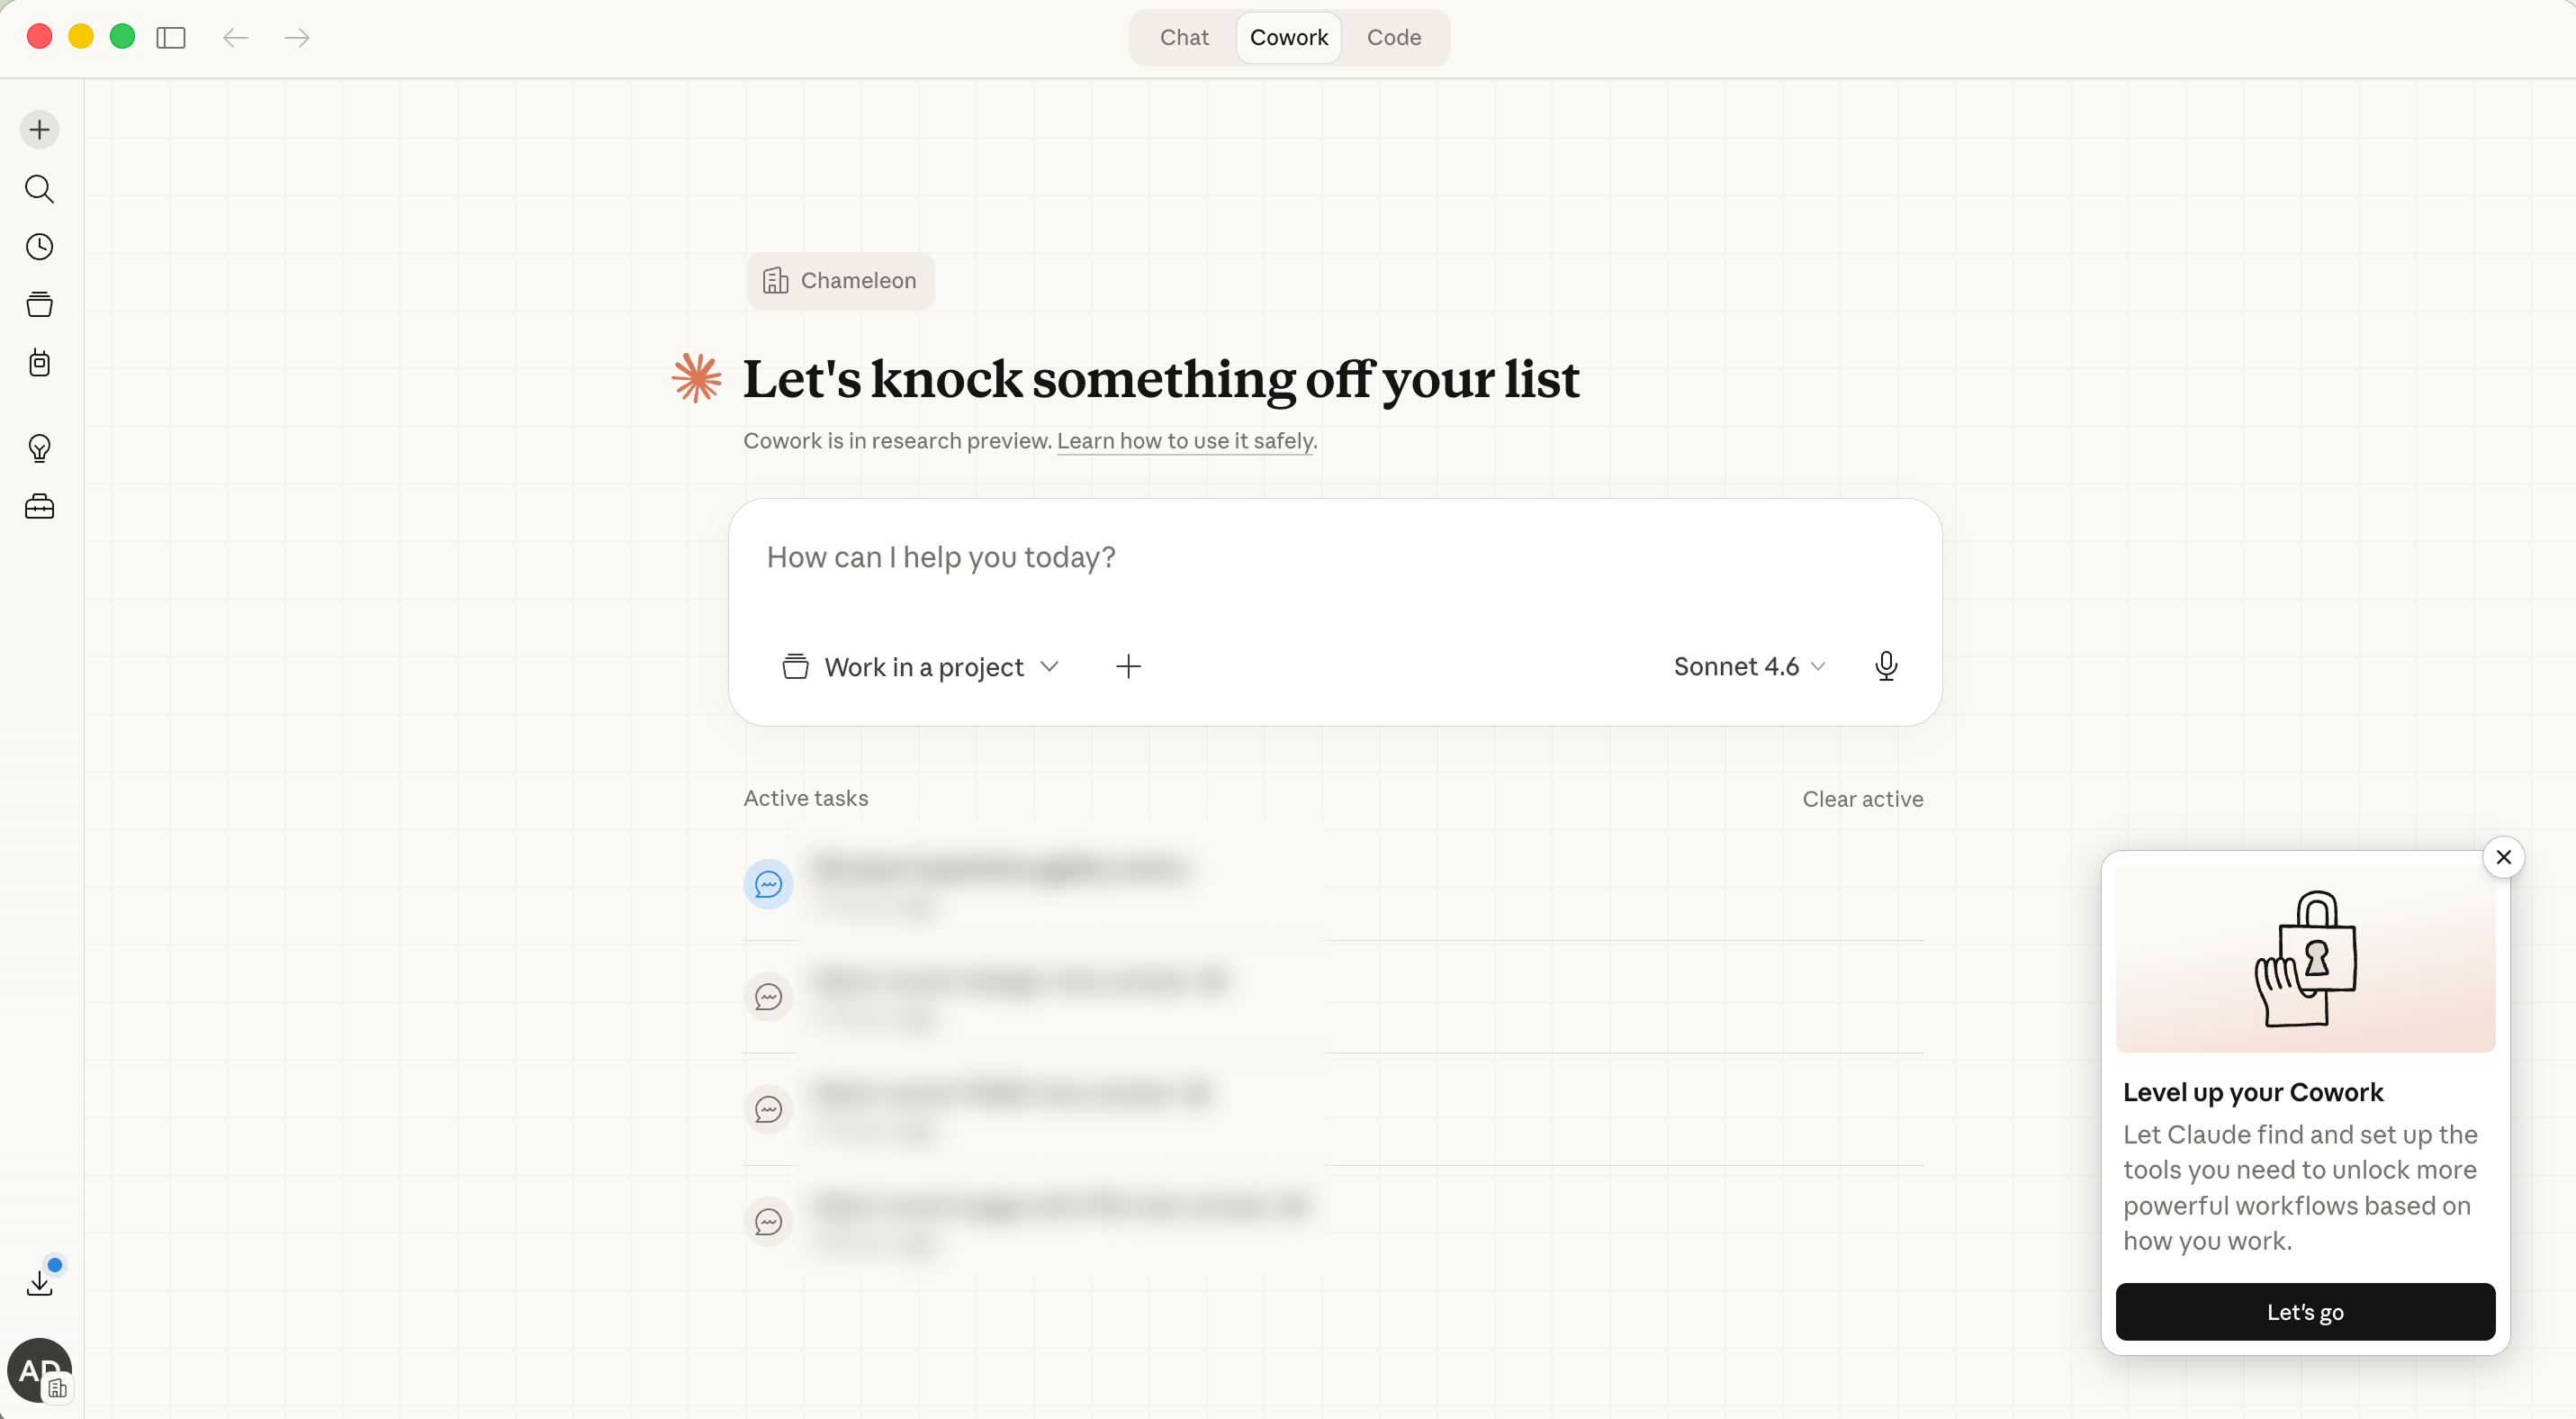Viewport: 2576px width, 1419px height.
Task: Open the Sonnet 4.6 model selector
Action: [1748, 666]
